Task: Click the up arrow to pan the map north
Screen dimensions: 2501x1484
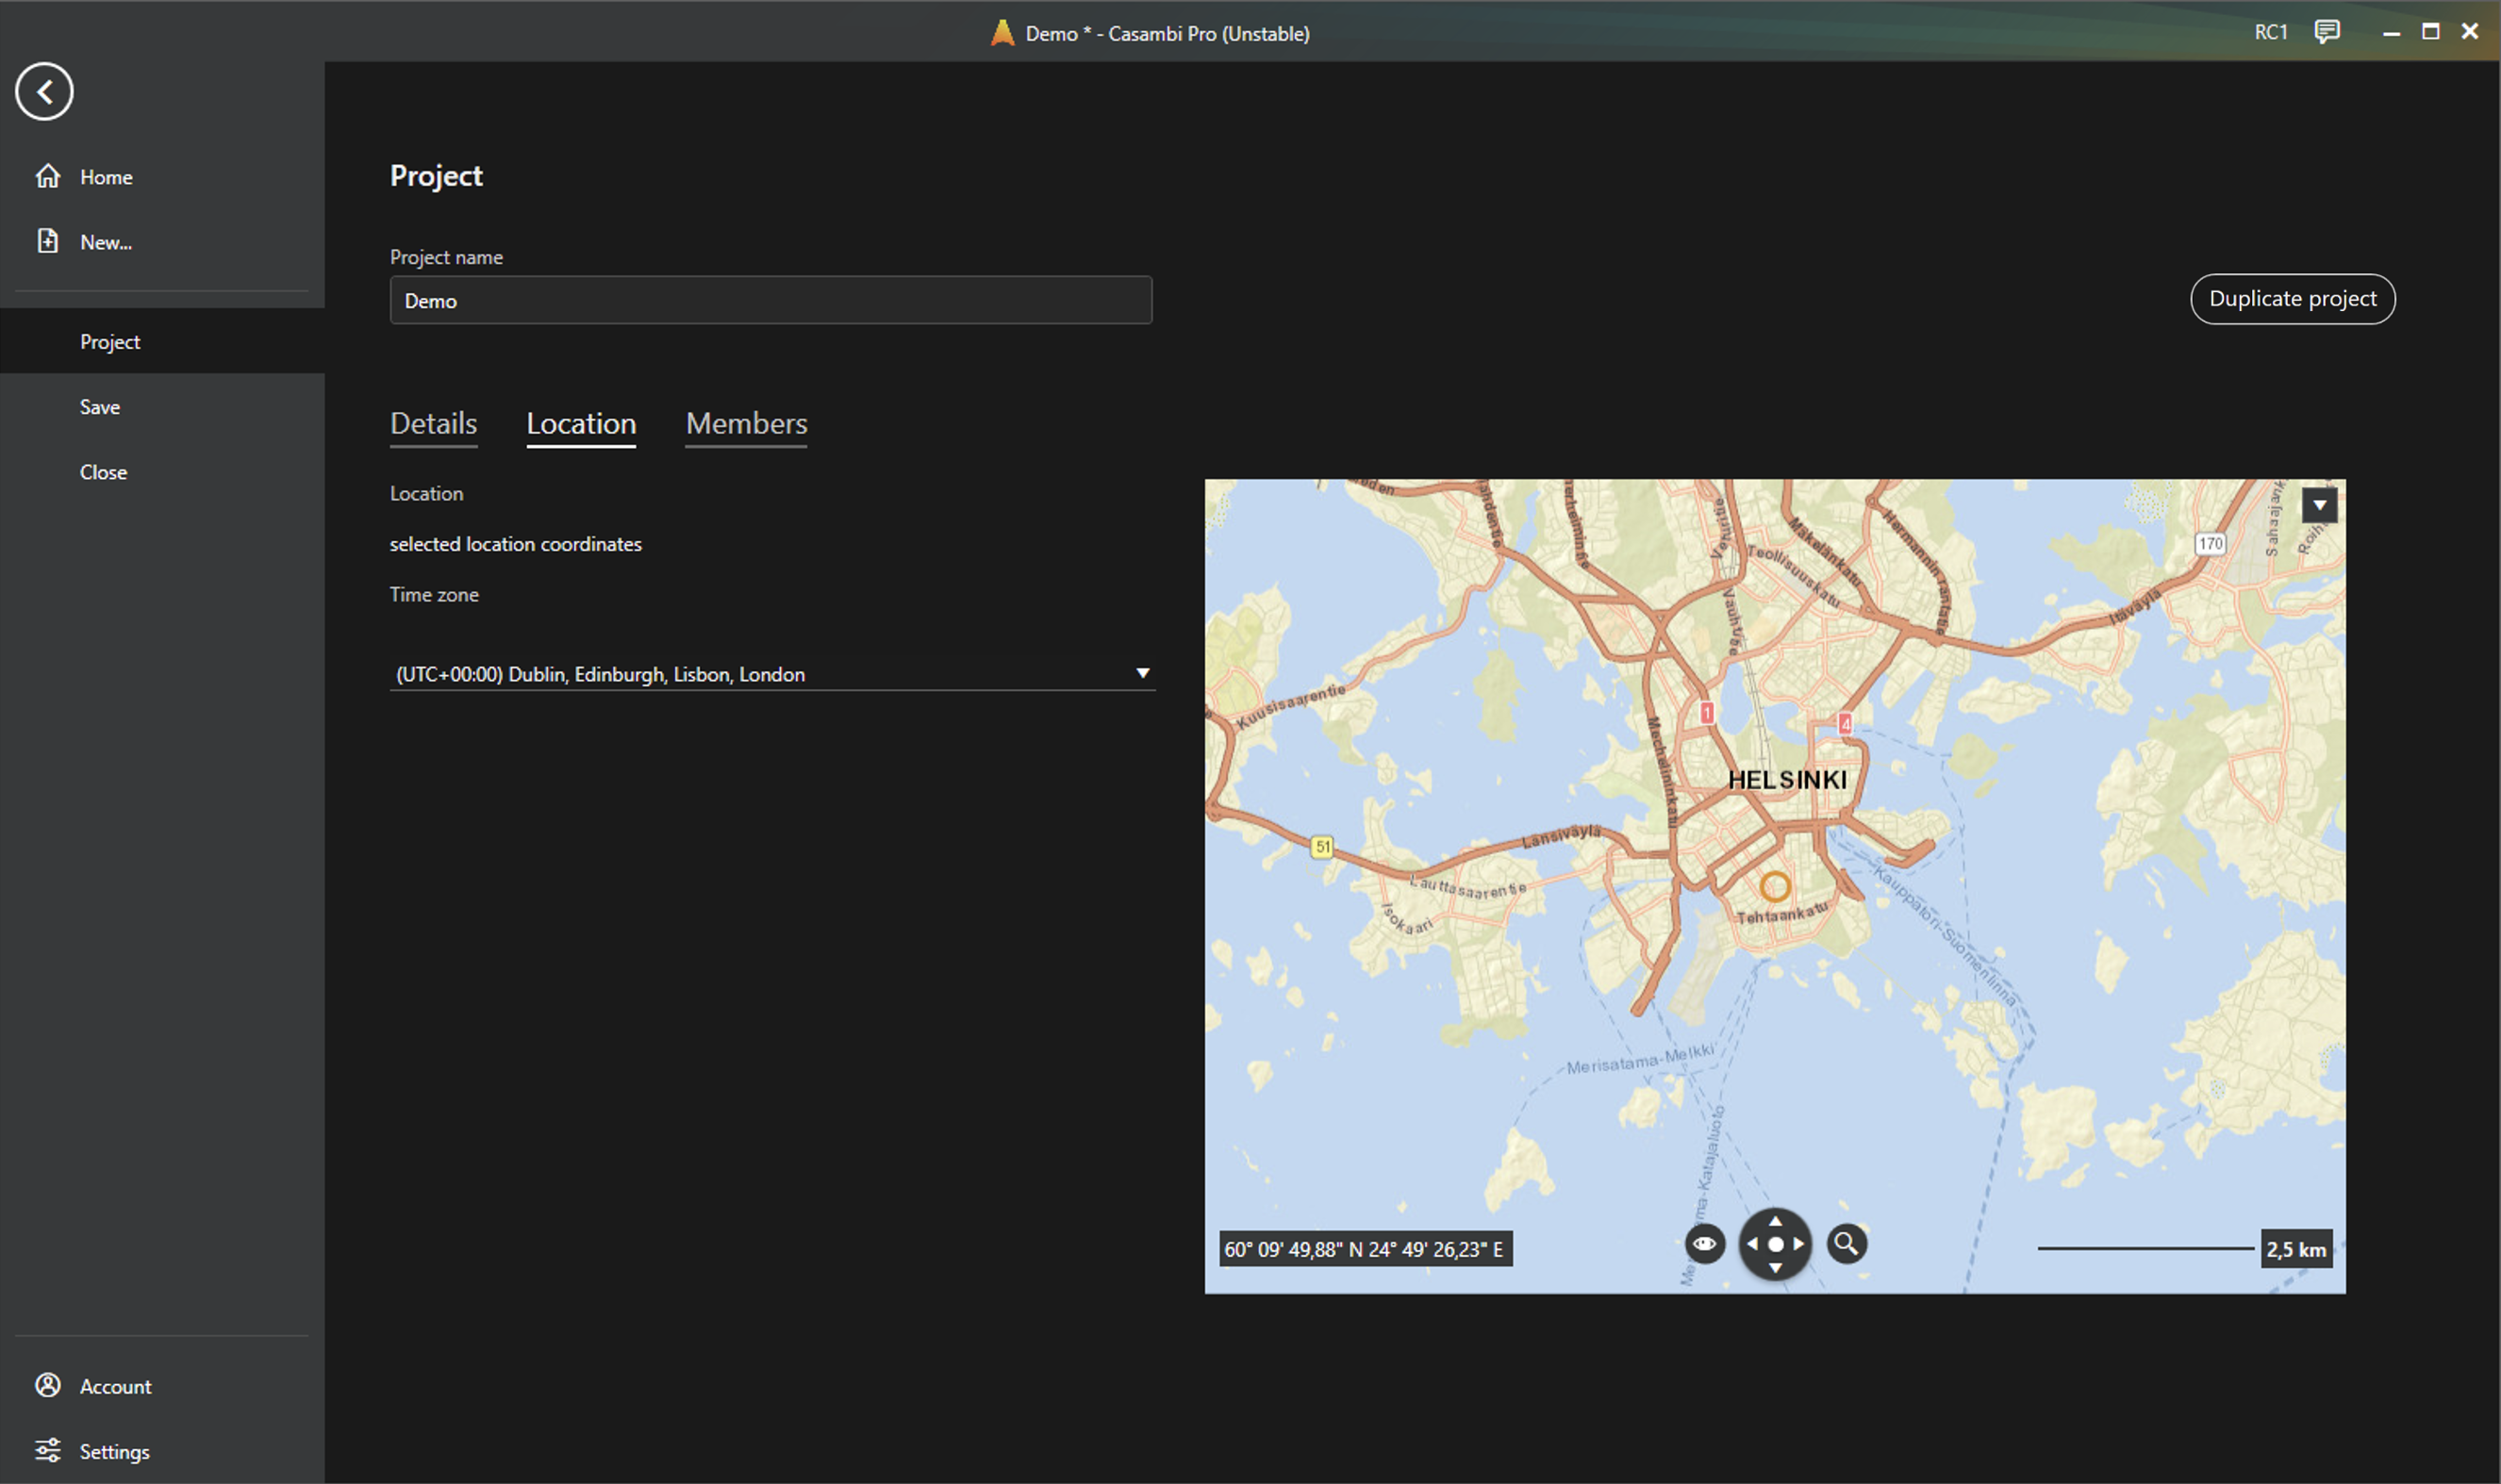Action: tap(1776, 1219)
